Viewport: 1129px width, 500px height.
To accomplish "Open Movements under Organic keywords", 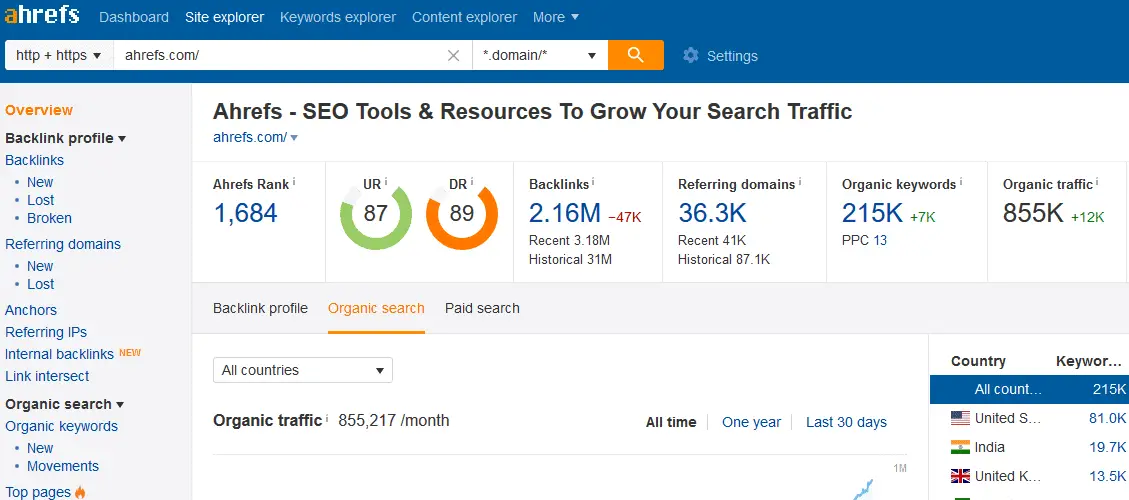I will tap(63, 466).
